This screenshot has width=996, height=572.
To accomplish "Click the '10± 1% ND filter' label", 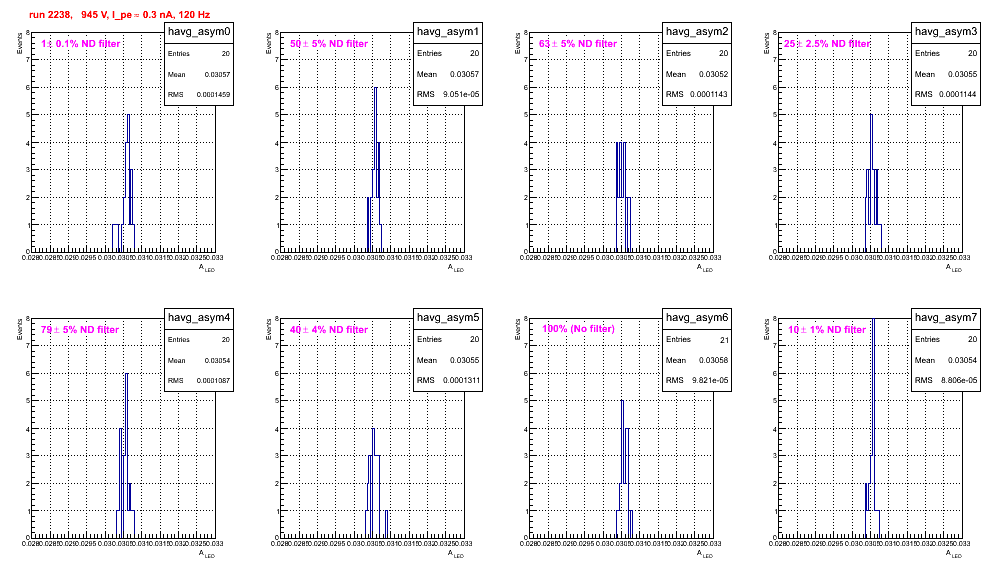I will tap(827, 330).
